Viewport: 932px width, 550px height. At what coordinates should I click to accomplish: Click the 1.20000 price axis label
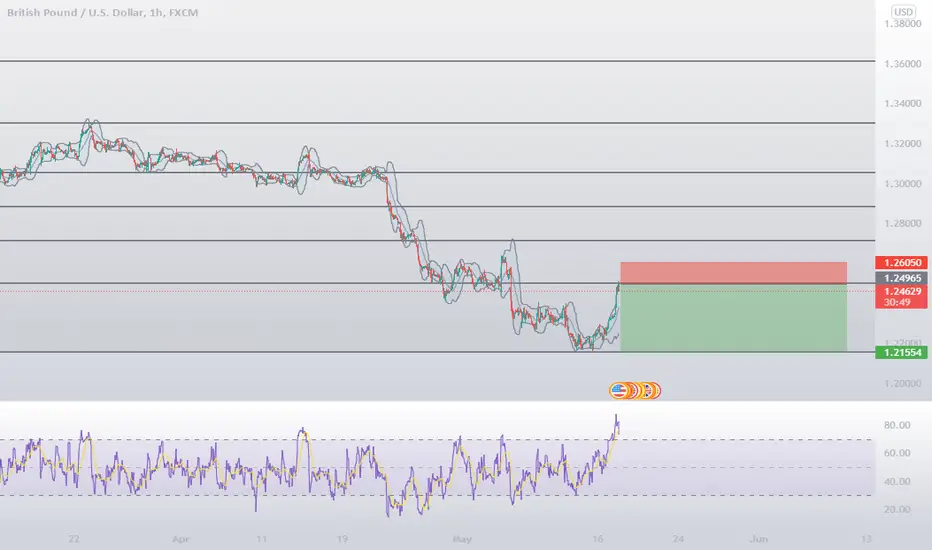coord(902,384)
